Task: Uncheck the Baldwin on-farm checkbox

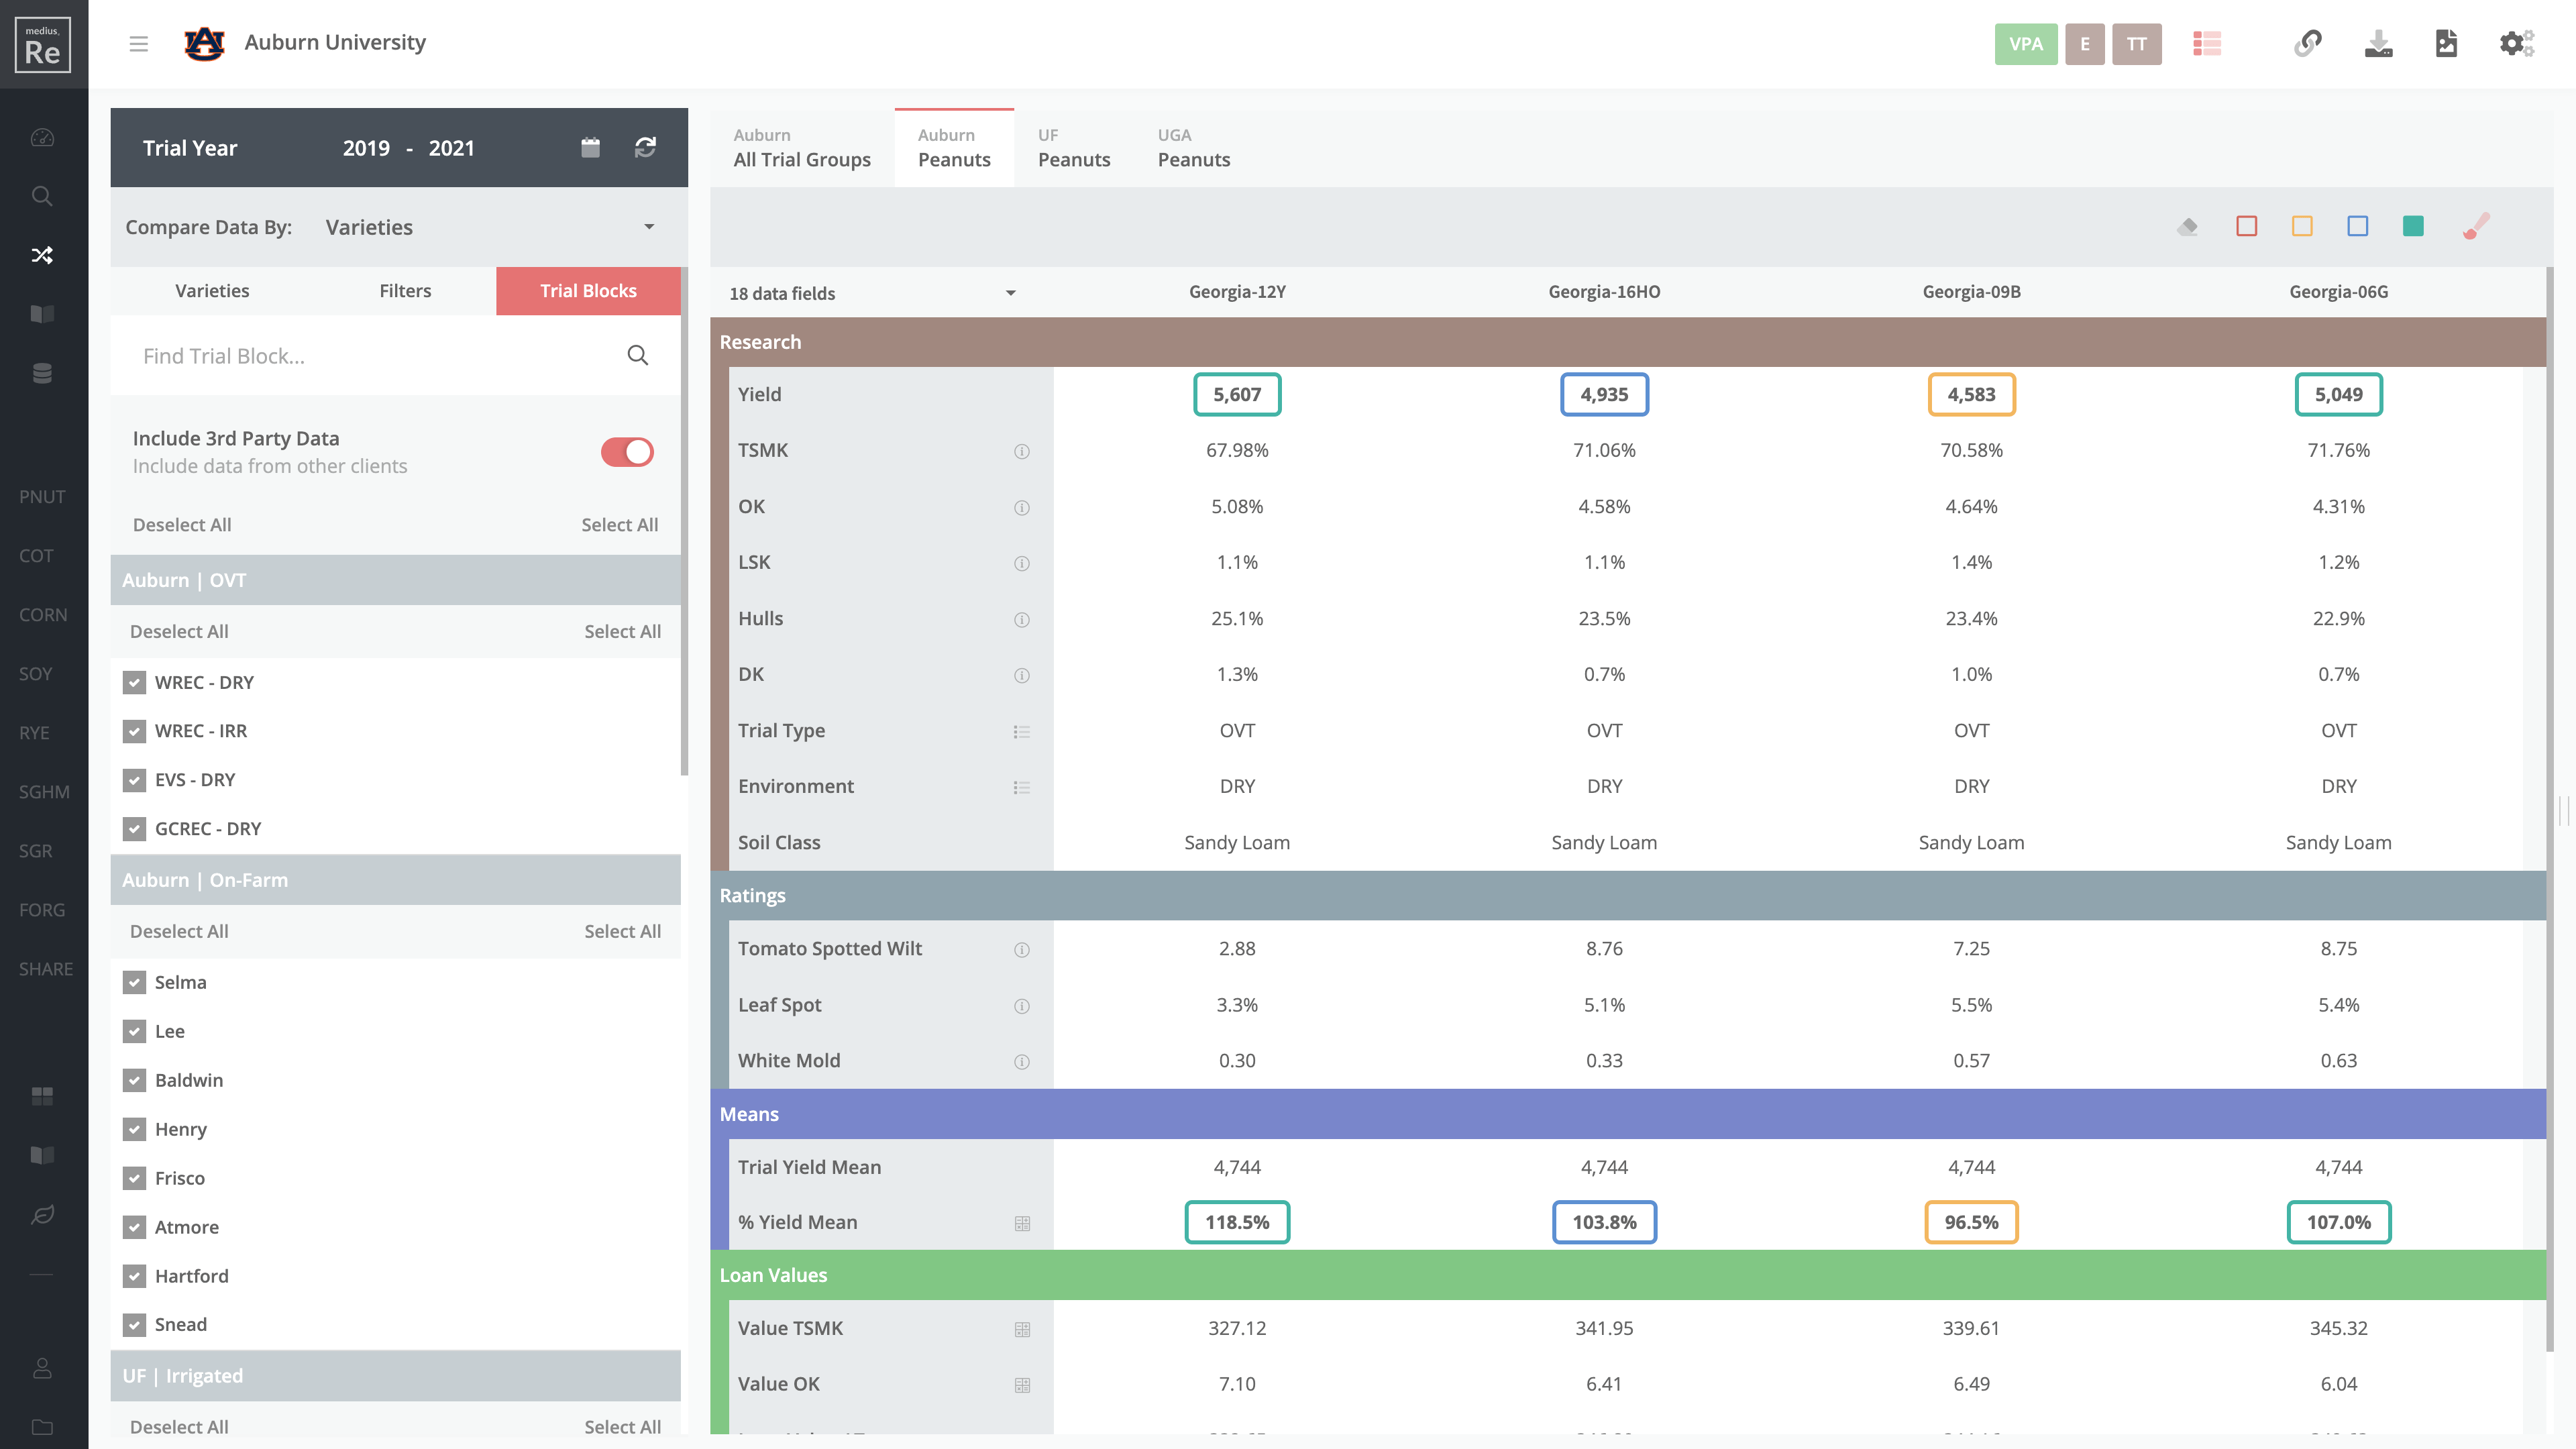Action: click(x=134, y=1080)
